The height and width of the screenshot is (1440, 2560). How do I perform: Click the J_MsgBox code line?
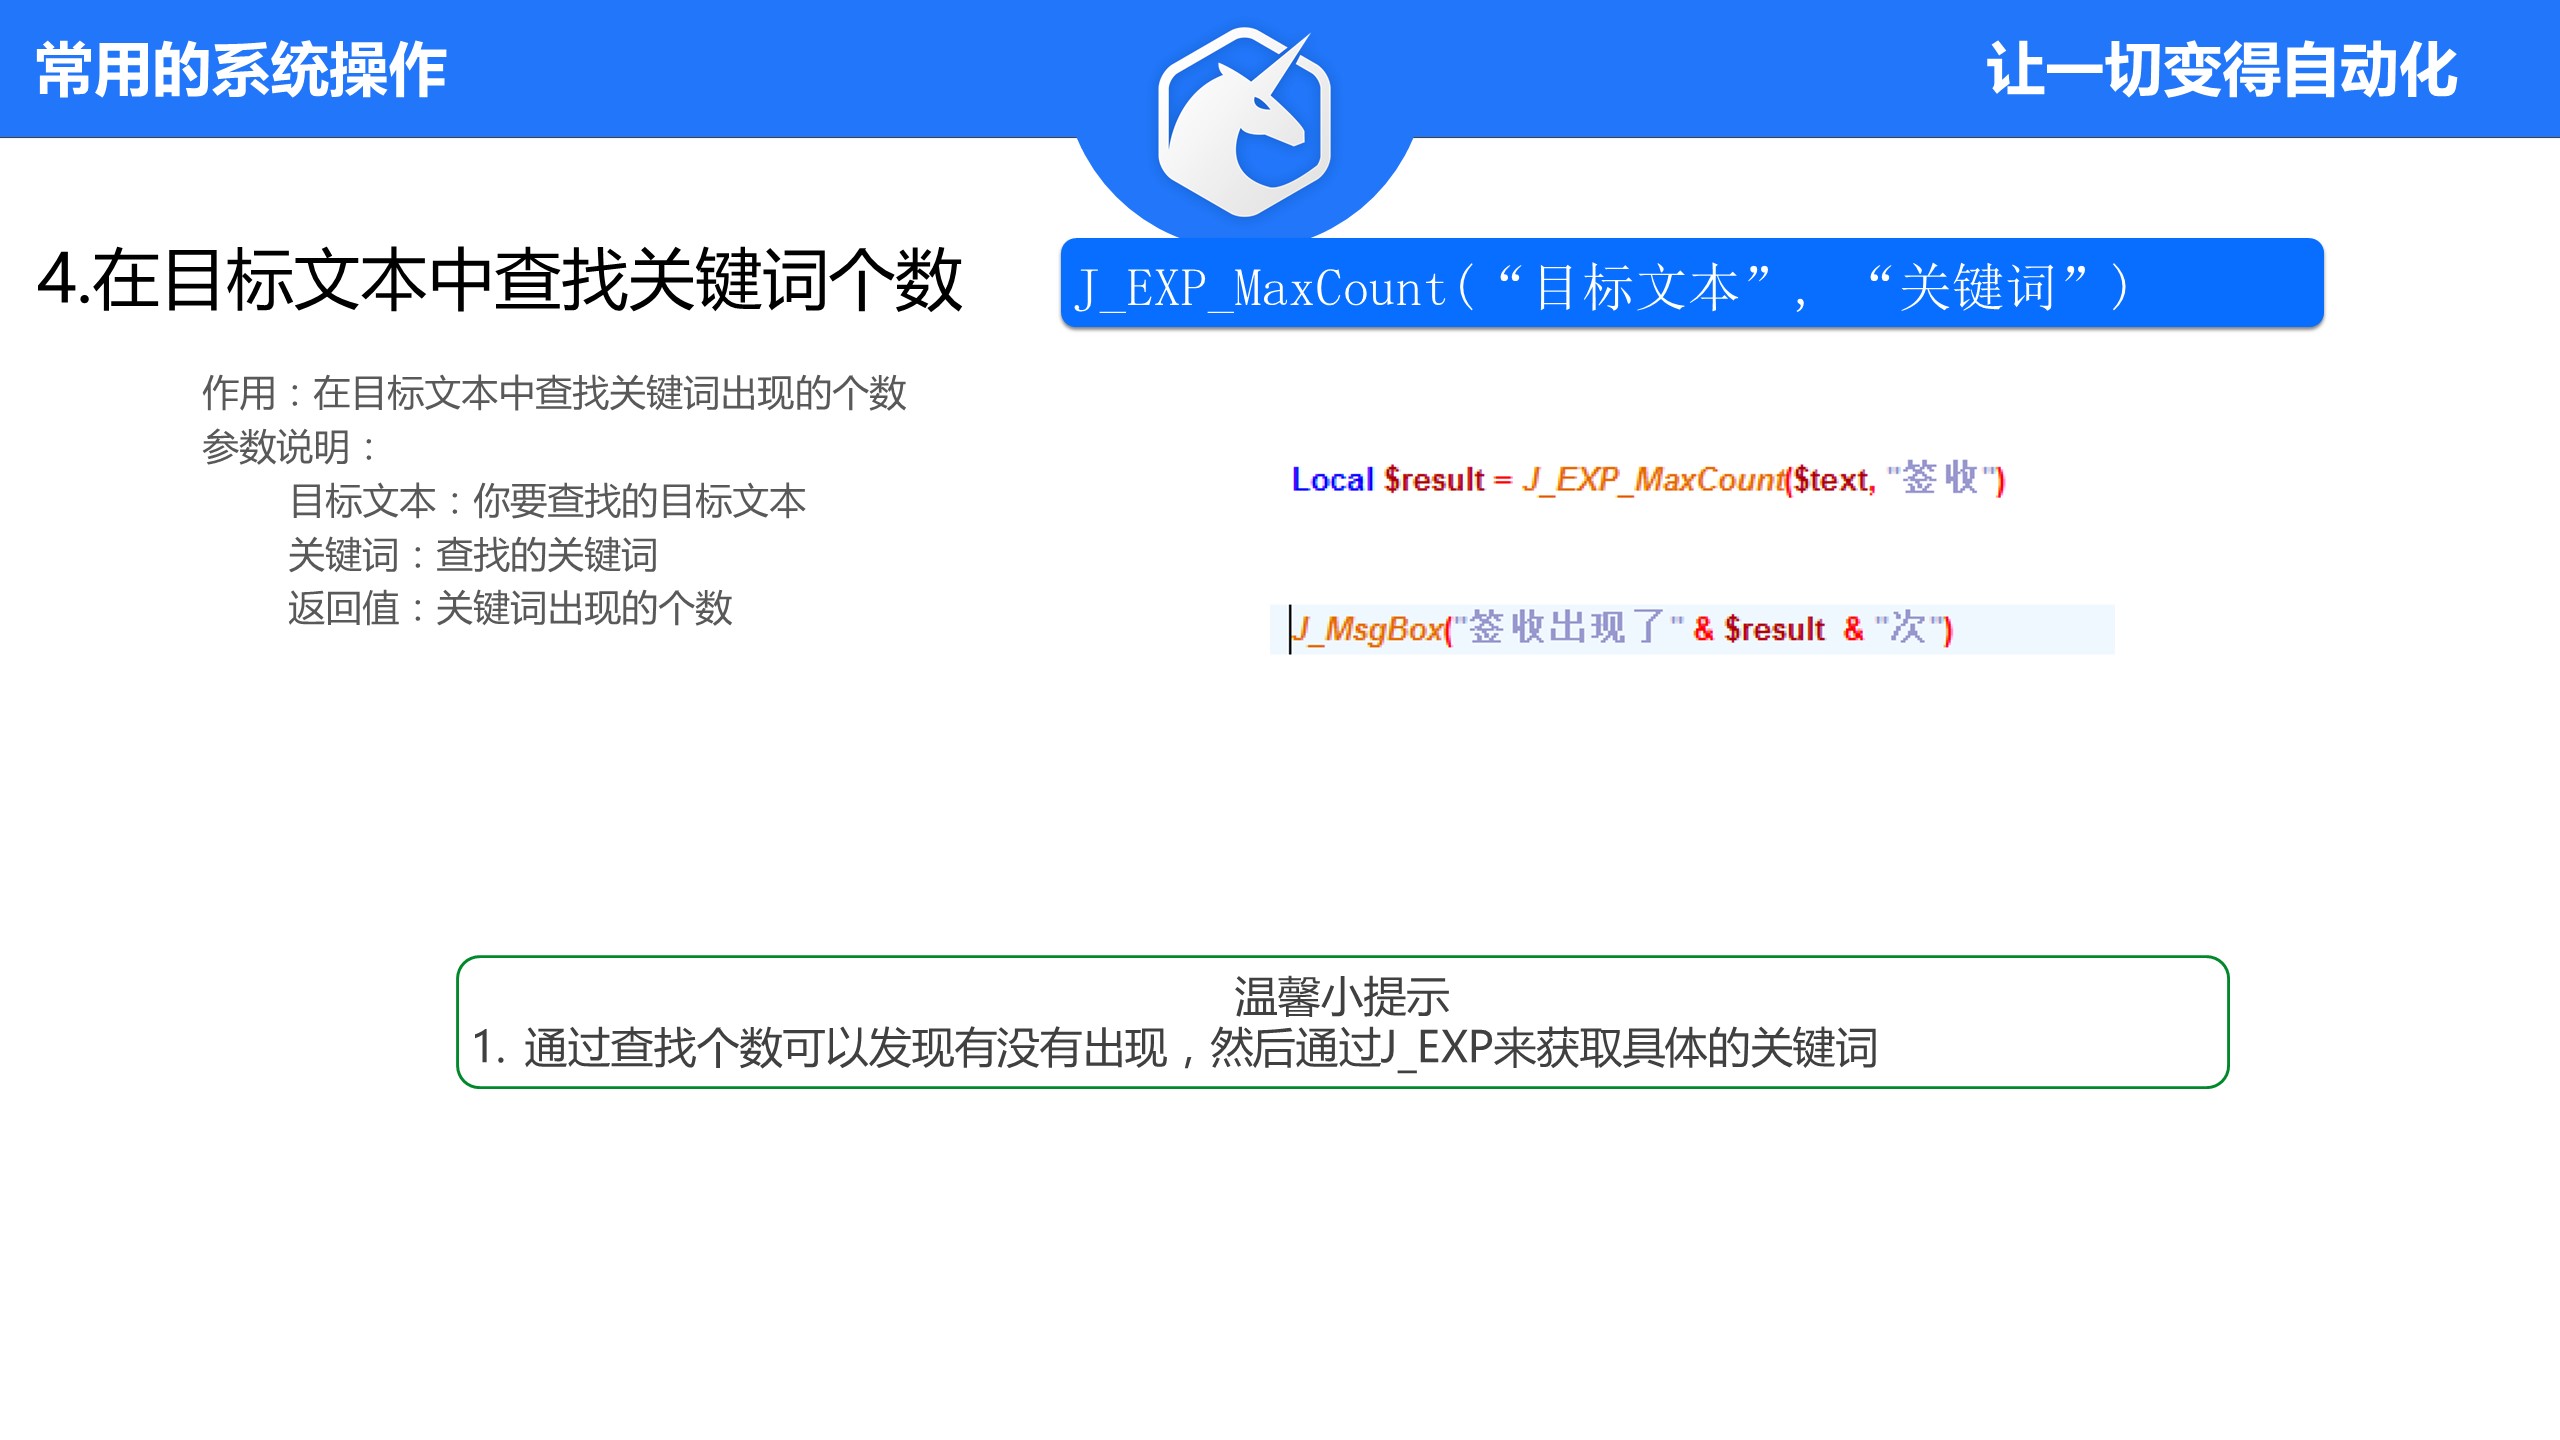(x=1620, y=629)
